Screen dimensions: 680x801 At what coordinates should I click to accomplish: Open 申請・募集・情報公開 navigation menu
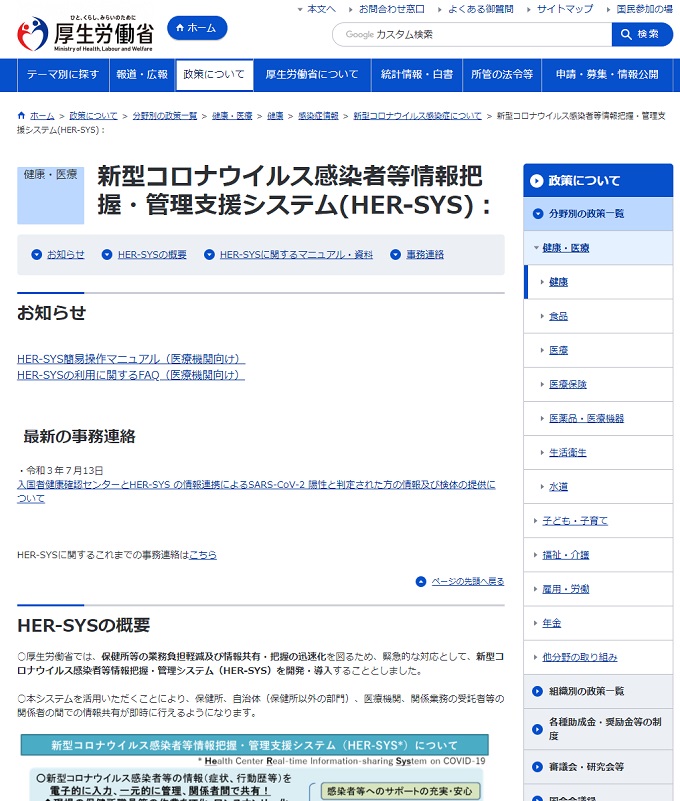(607, 75)
